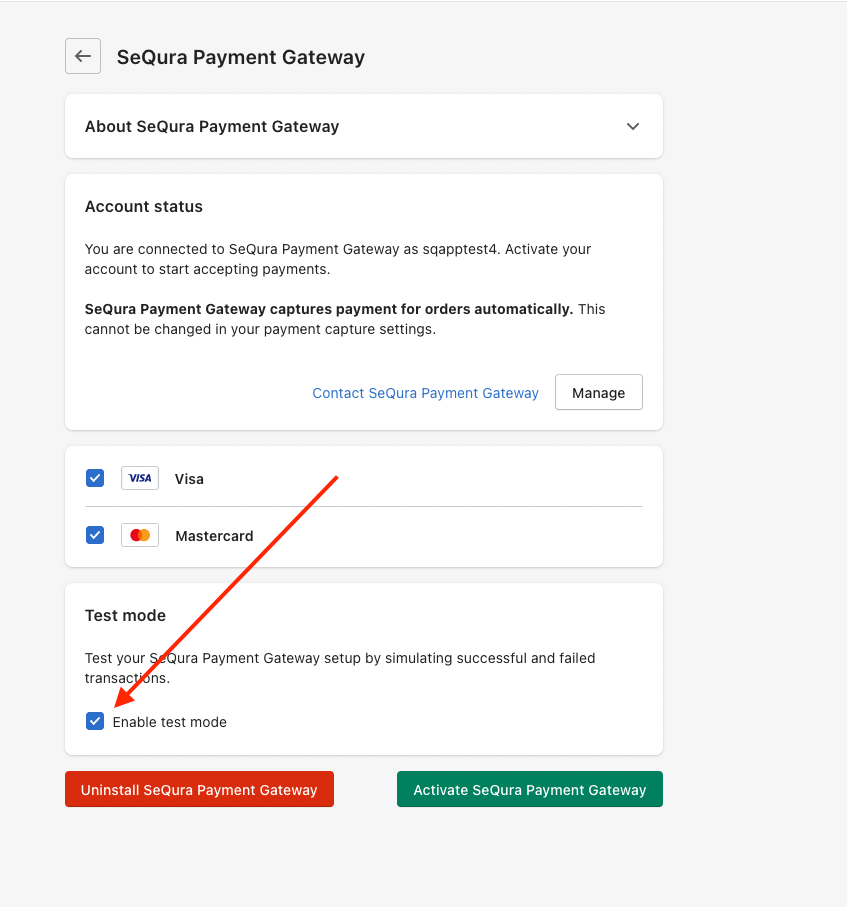The width and height of the screenshot is (847, 907).
Task: Click the Manage button
Action: 598,392
